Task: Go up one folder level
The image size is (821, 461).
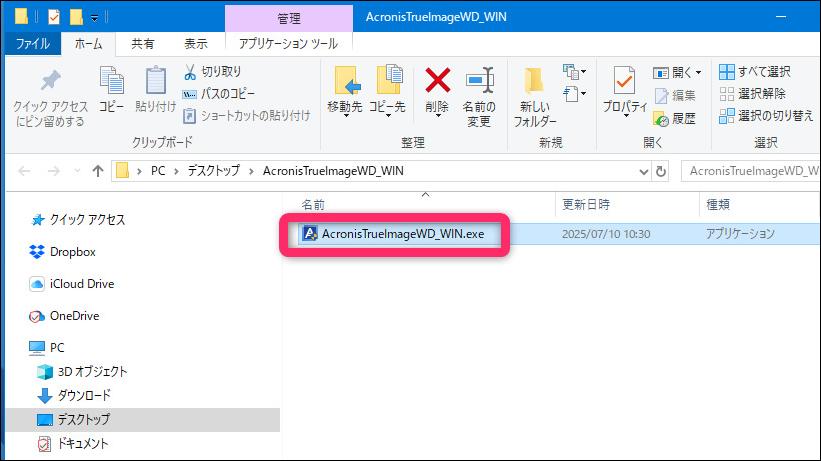Action: pos(98,171)
